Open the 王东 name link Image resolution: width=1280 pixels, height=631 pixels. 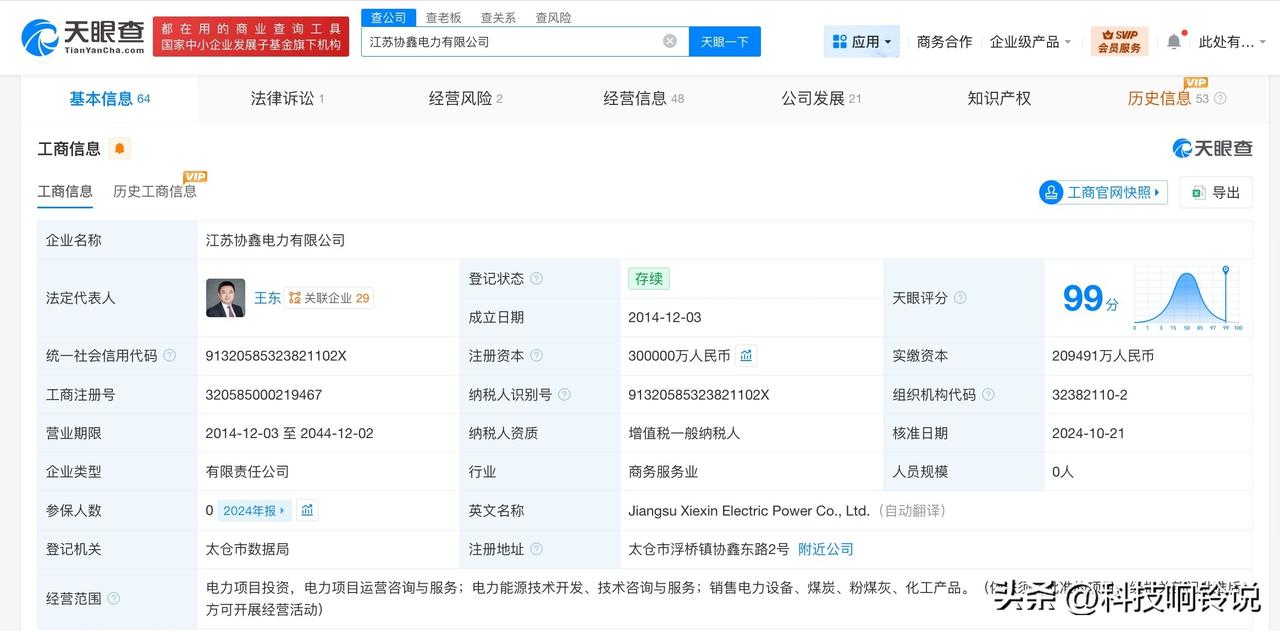coord(267,298)
